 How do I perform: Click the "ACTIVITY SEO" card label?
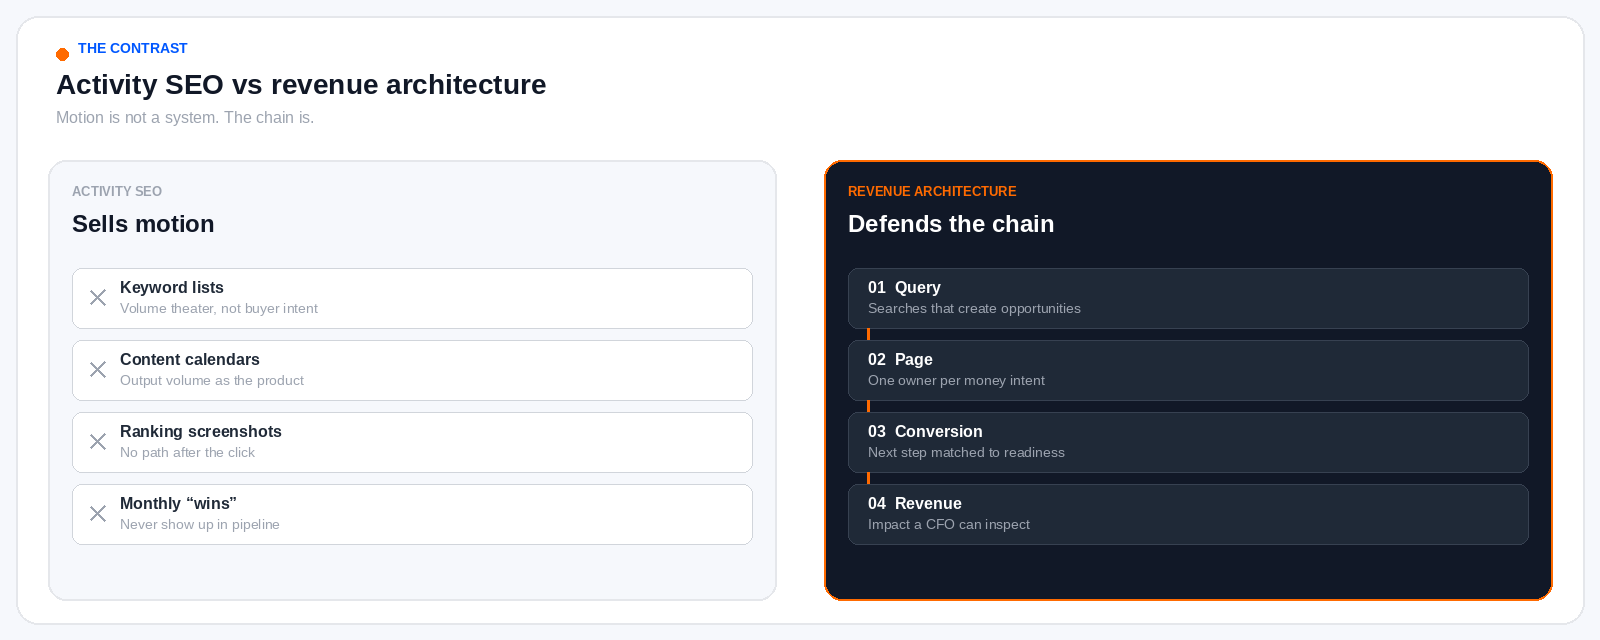(117, 191)
